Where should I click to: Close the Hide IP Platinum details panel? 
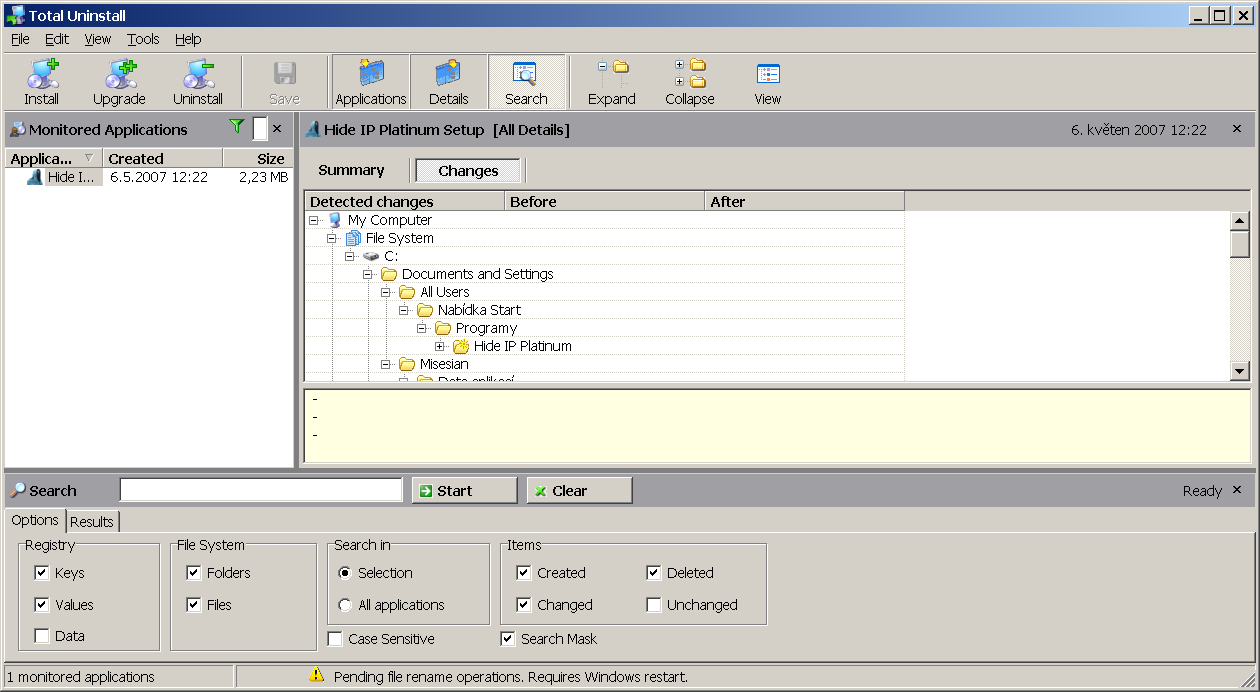[x=1237, y=129]
